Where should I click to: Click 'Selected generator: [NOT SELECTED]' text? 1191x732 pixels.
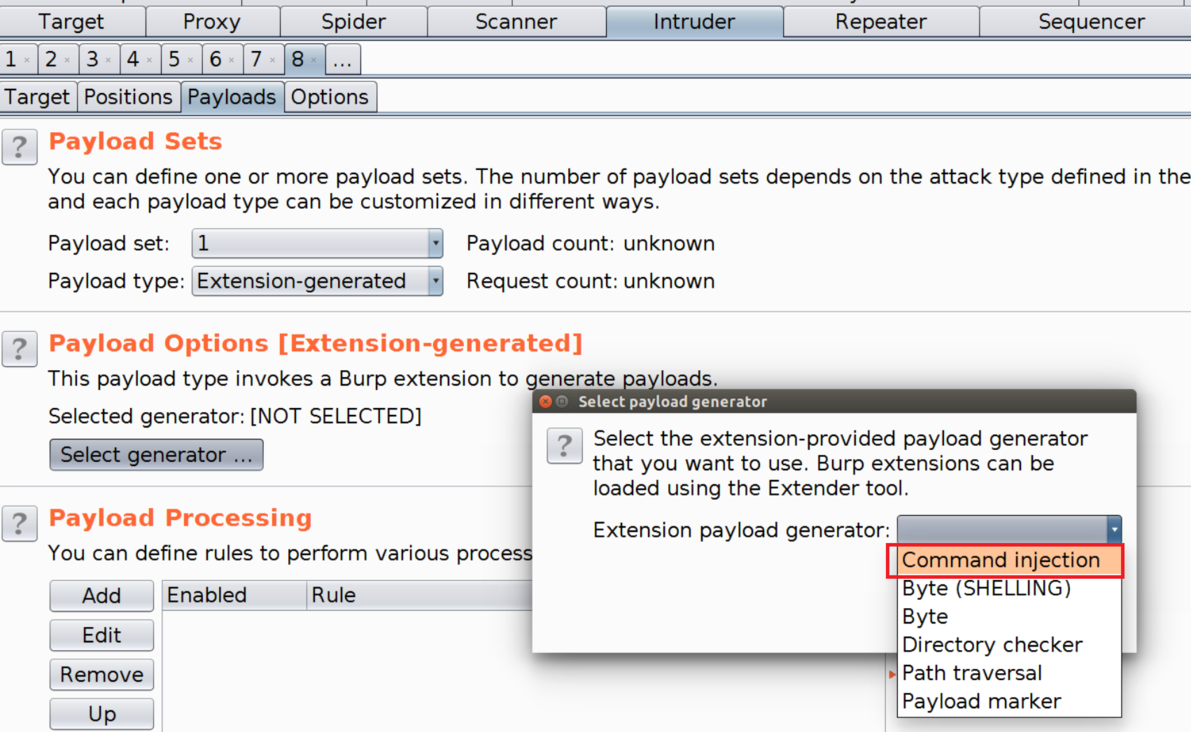(x=235, y=416)
